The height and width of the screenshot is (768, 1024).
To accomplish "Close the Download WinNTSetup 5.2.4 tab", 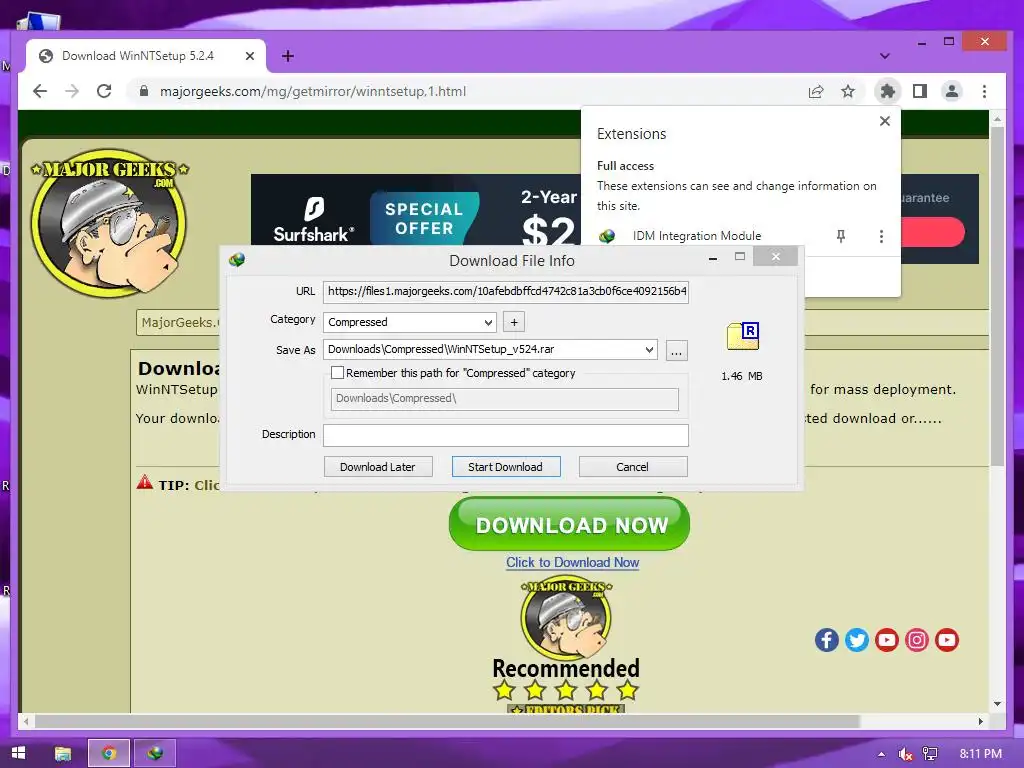I will pyautogui.click(x=249, y=56).
